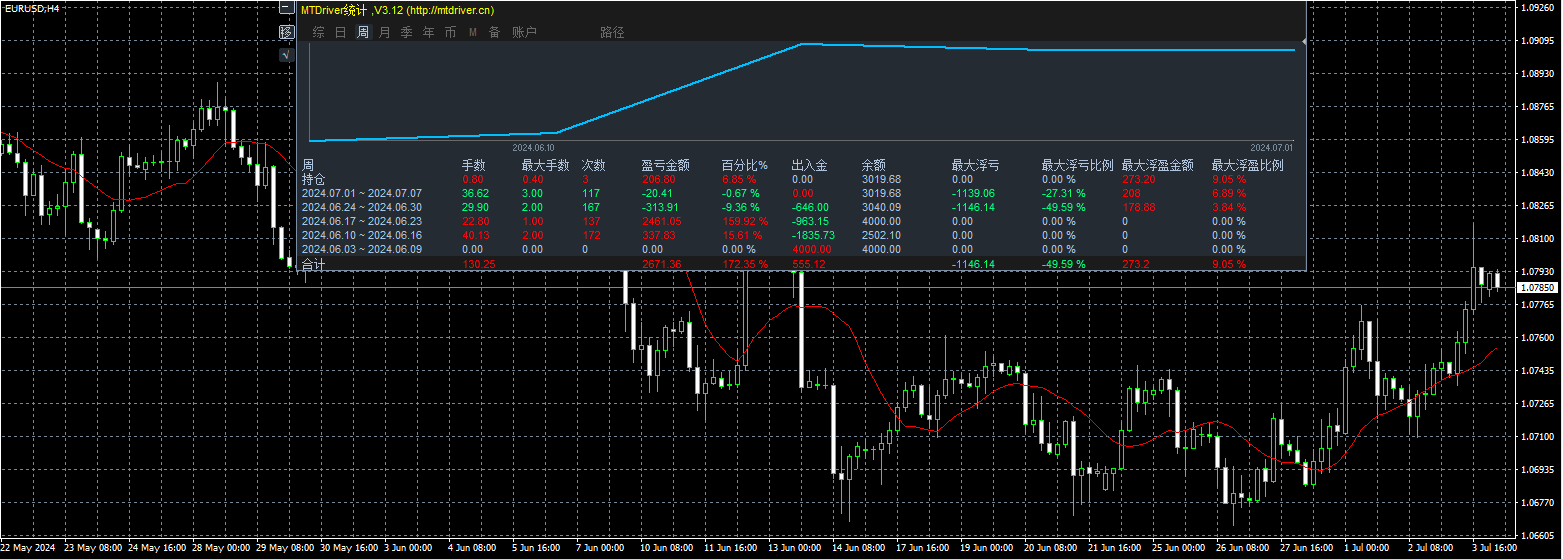This screenshot has width=1563, height=559.
Task: Collapse panel using right edge triangle arrow
Action: click(x=1304, y=41)
